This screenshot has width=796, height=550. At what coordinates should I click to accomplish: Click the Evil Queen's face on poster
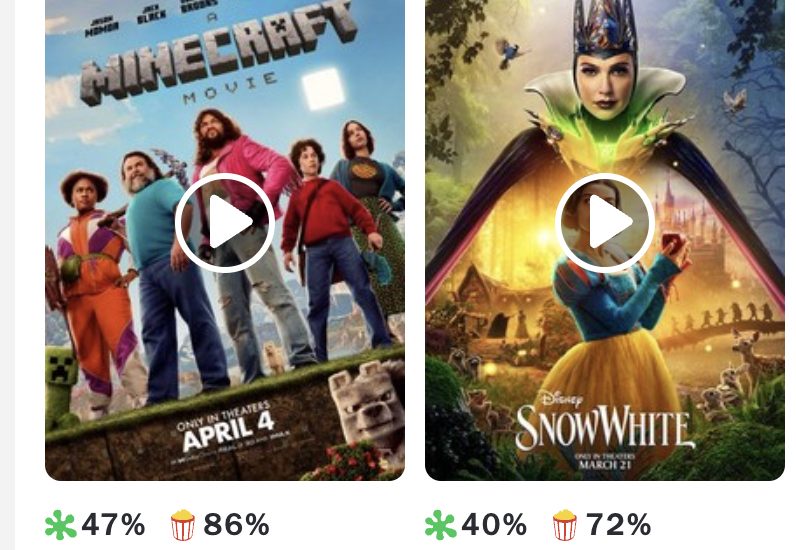[604, 85]
